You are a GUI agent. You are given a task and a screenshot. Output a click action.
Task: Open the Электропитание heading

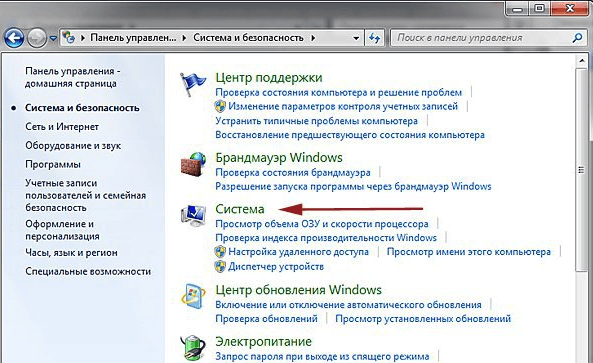264,342
